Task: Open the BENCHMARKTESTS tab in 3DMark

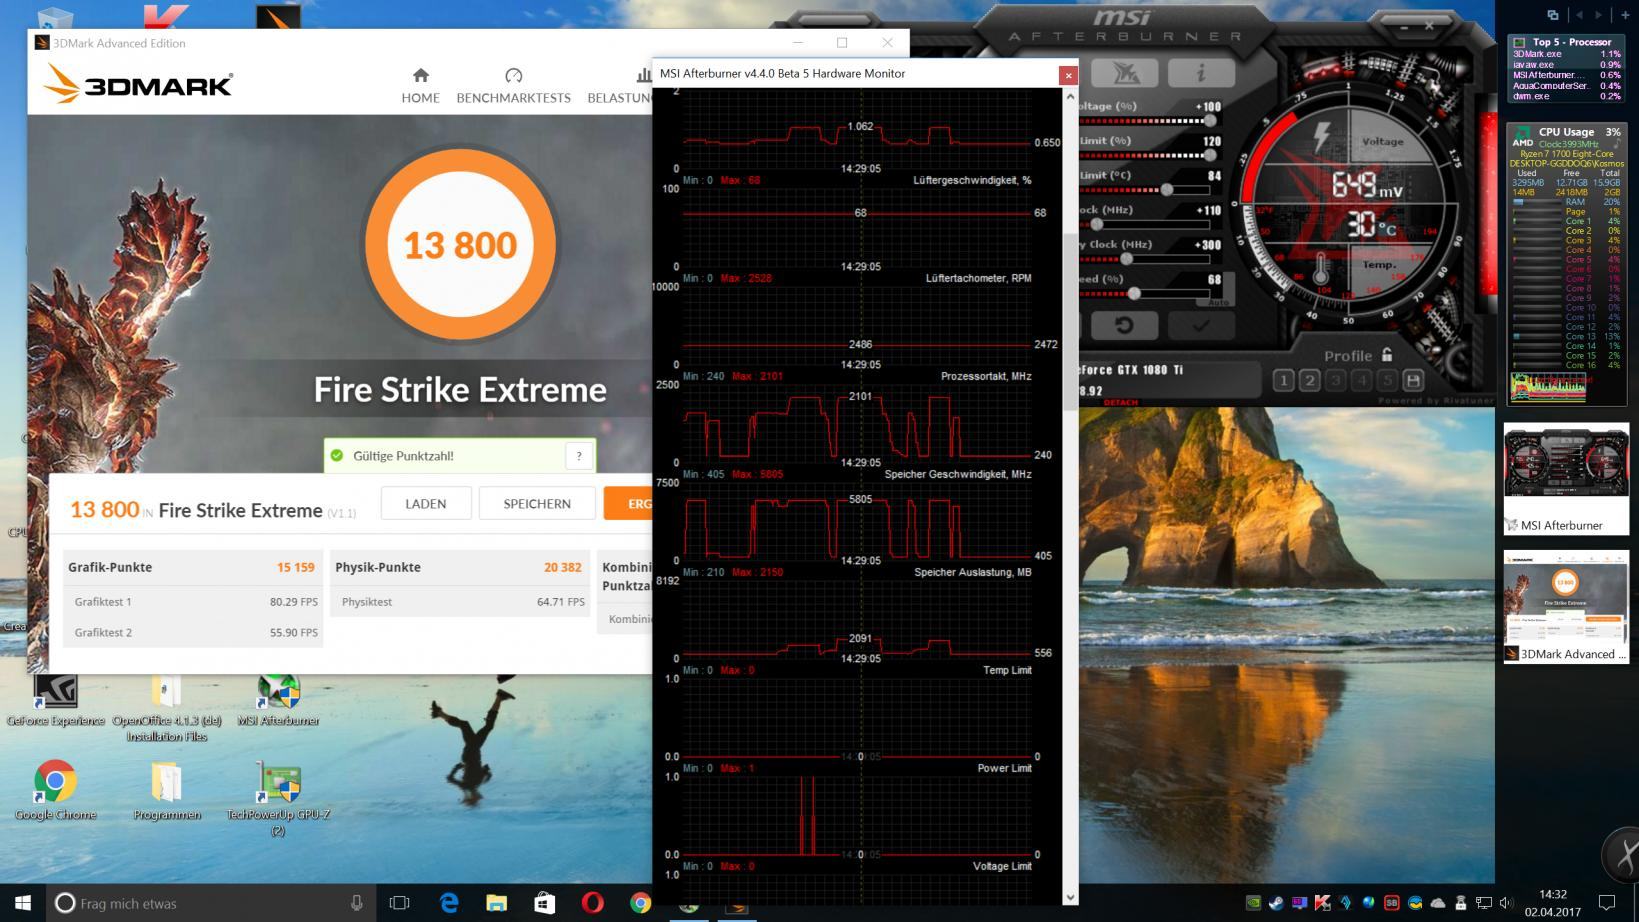Action: (x=513, y=86)
